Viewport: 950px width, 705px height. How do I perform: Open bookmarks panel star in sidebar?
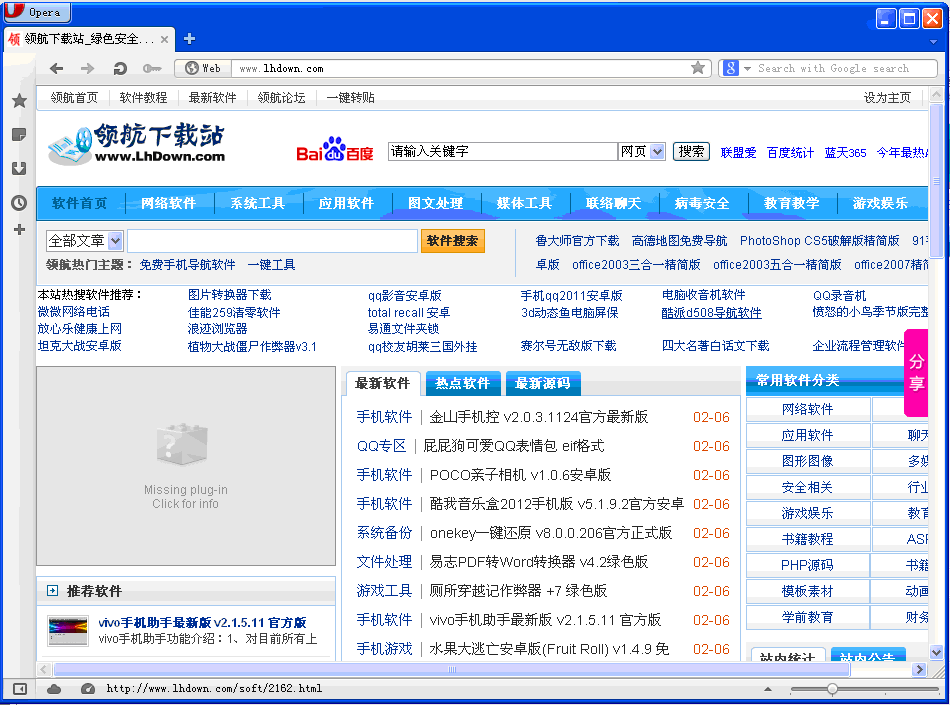(19, 101)
